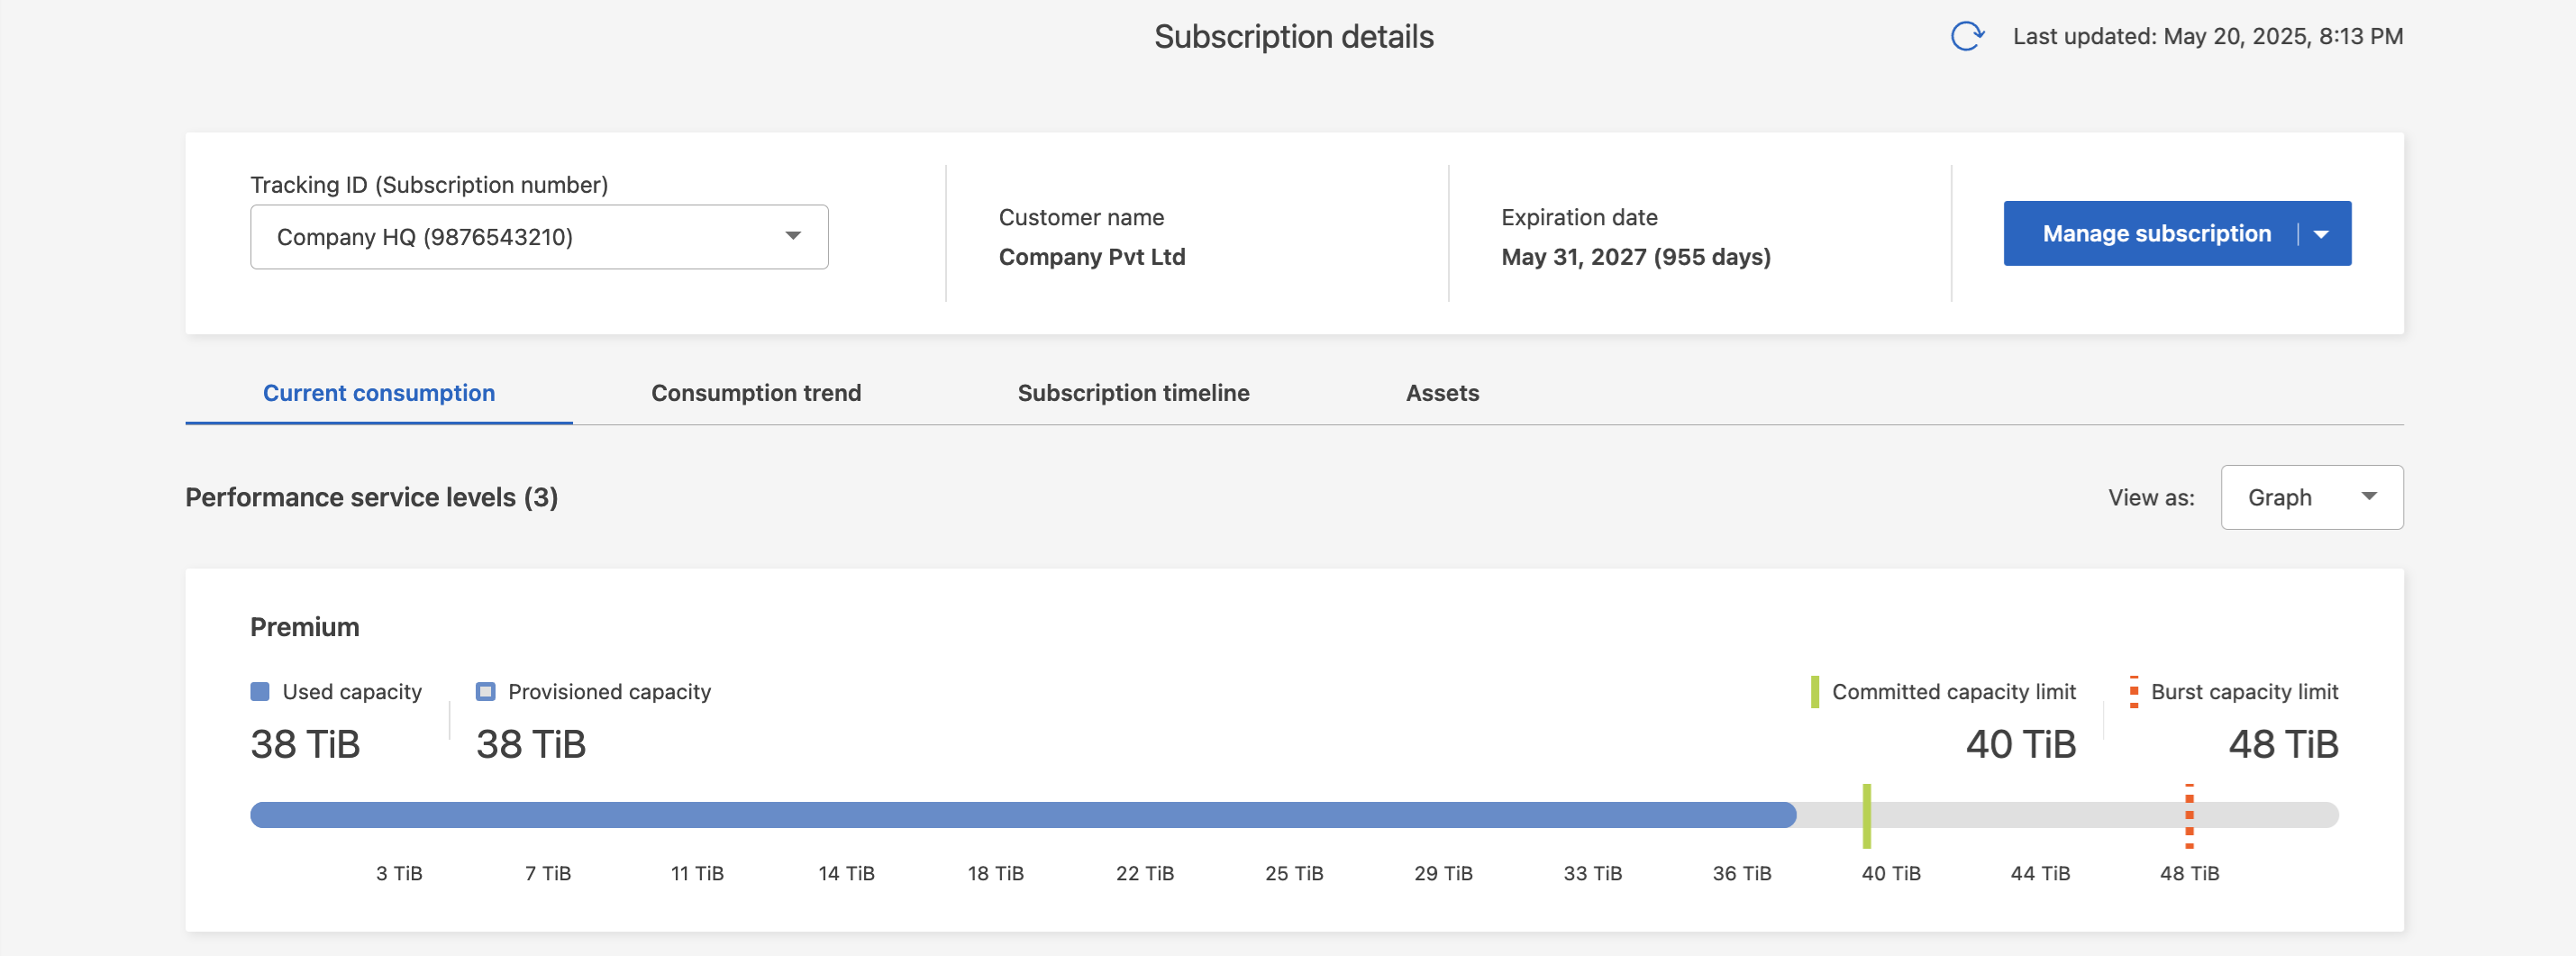Switch to the Consumption trend tab
This screenshot has height=956, width=2576.
756,393
